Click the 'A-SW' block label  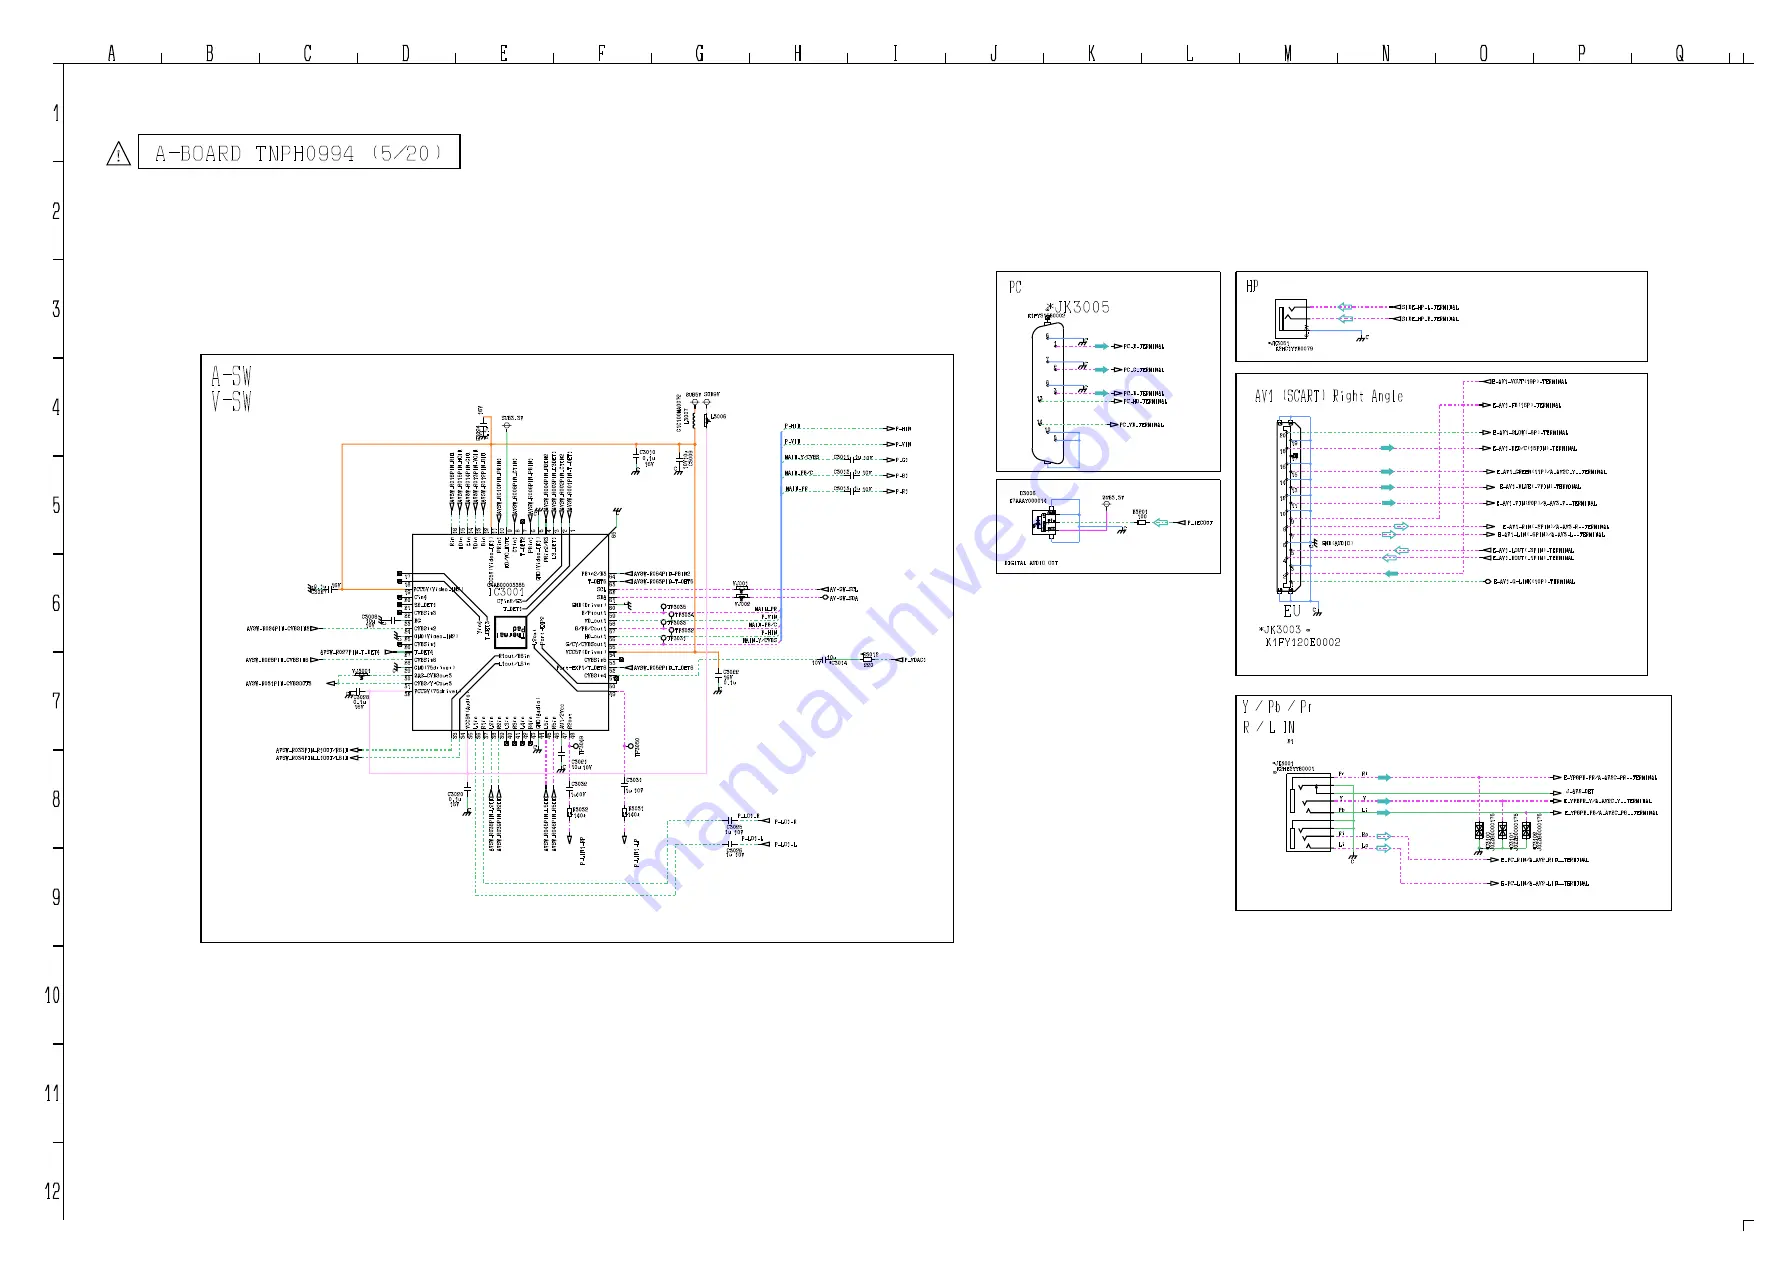[231, 377]
